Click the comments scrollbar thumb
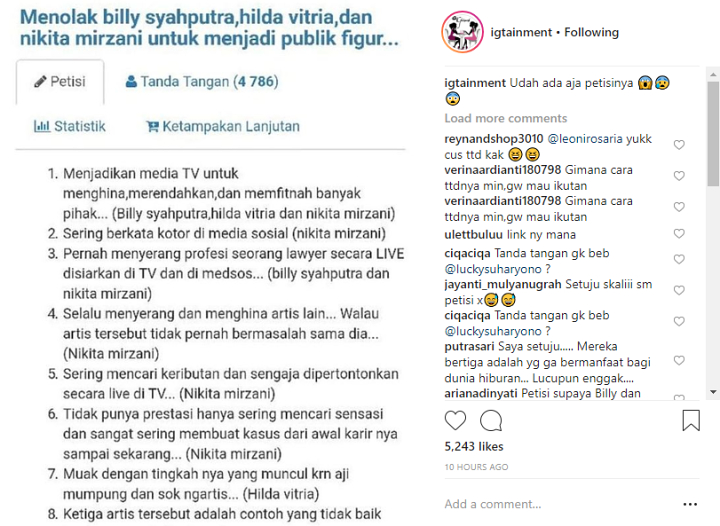The image size is (720, 526). click(x=713, y=133)
